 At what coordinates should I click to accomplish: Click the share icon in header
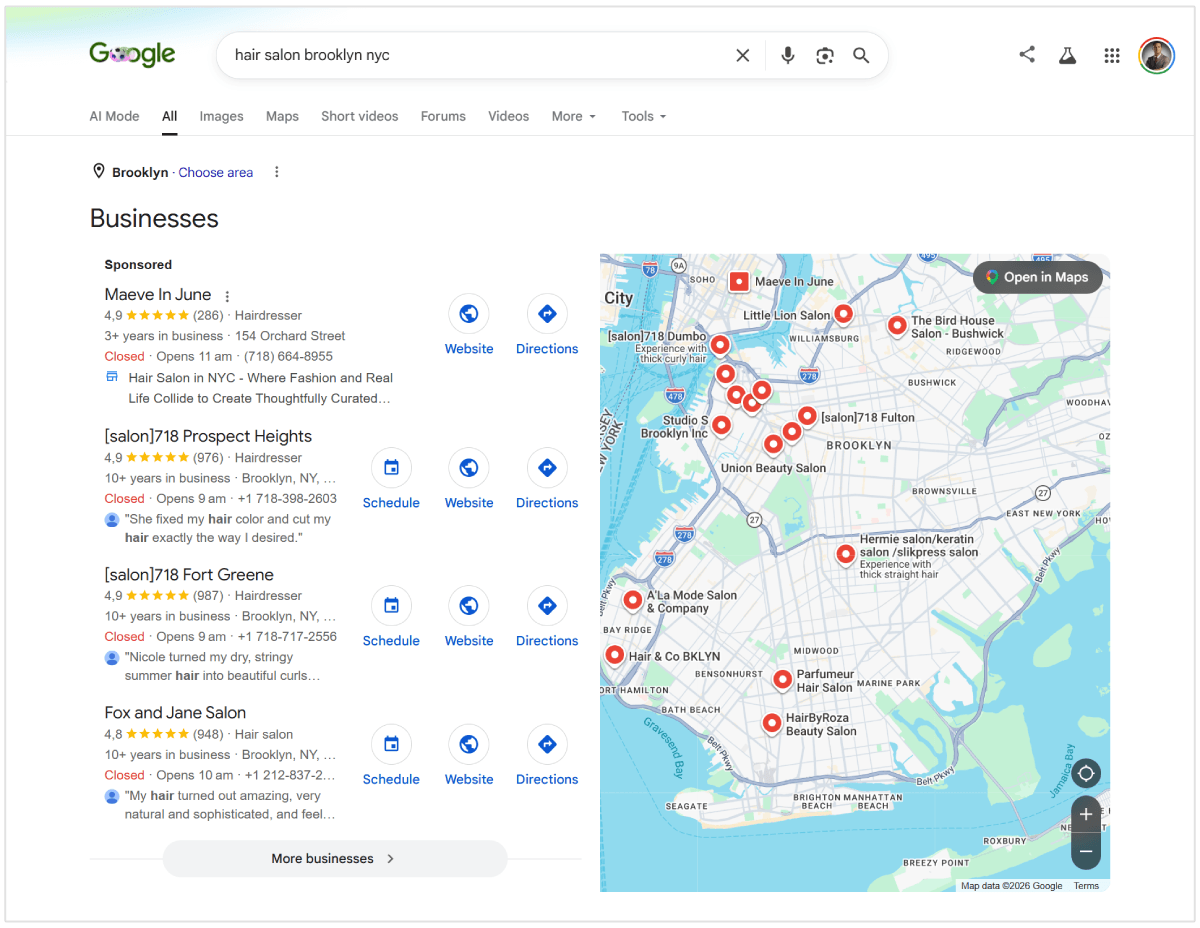coord(1027,55)
